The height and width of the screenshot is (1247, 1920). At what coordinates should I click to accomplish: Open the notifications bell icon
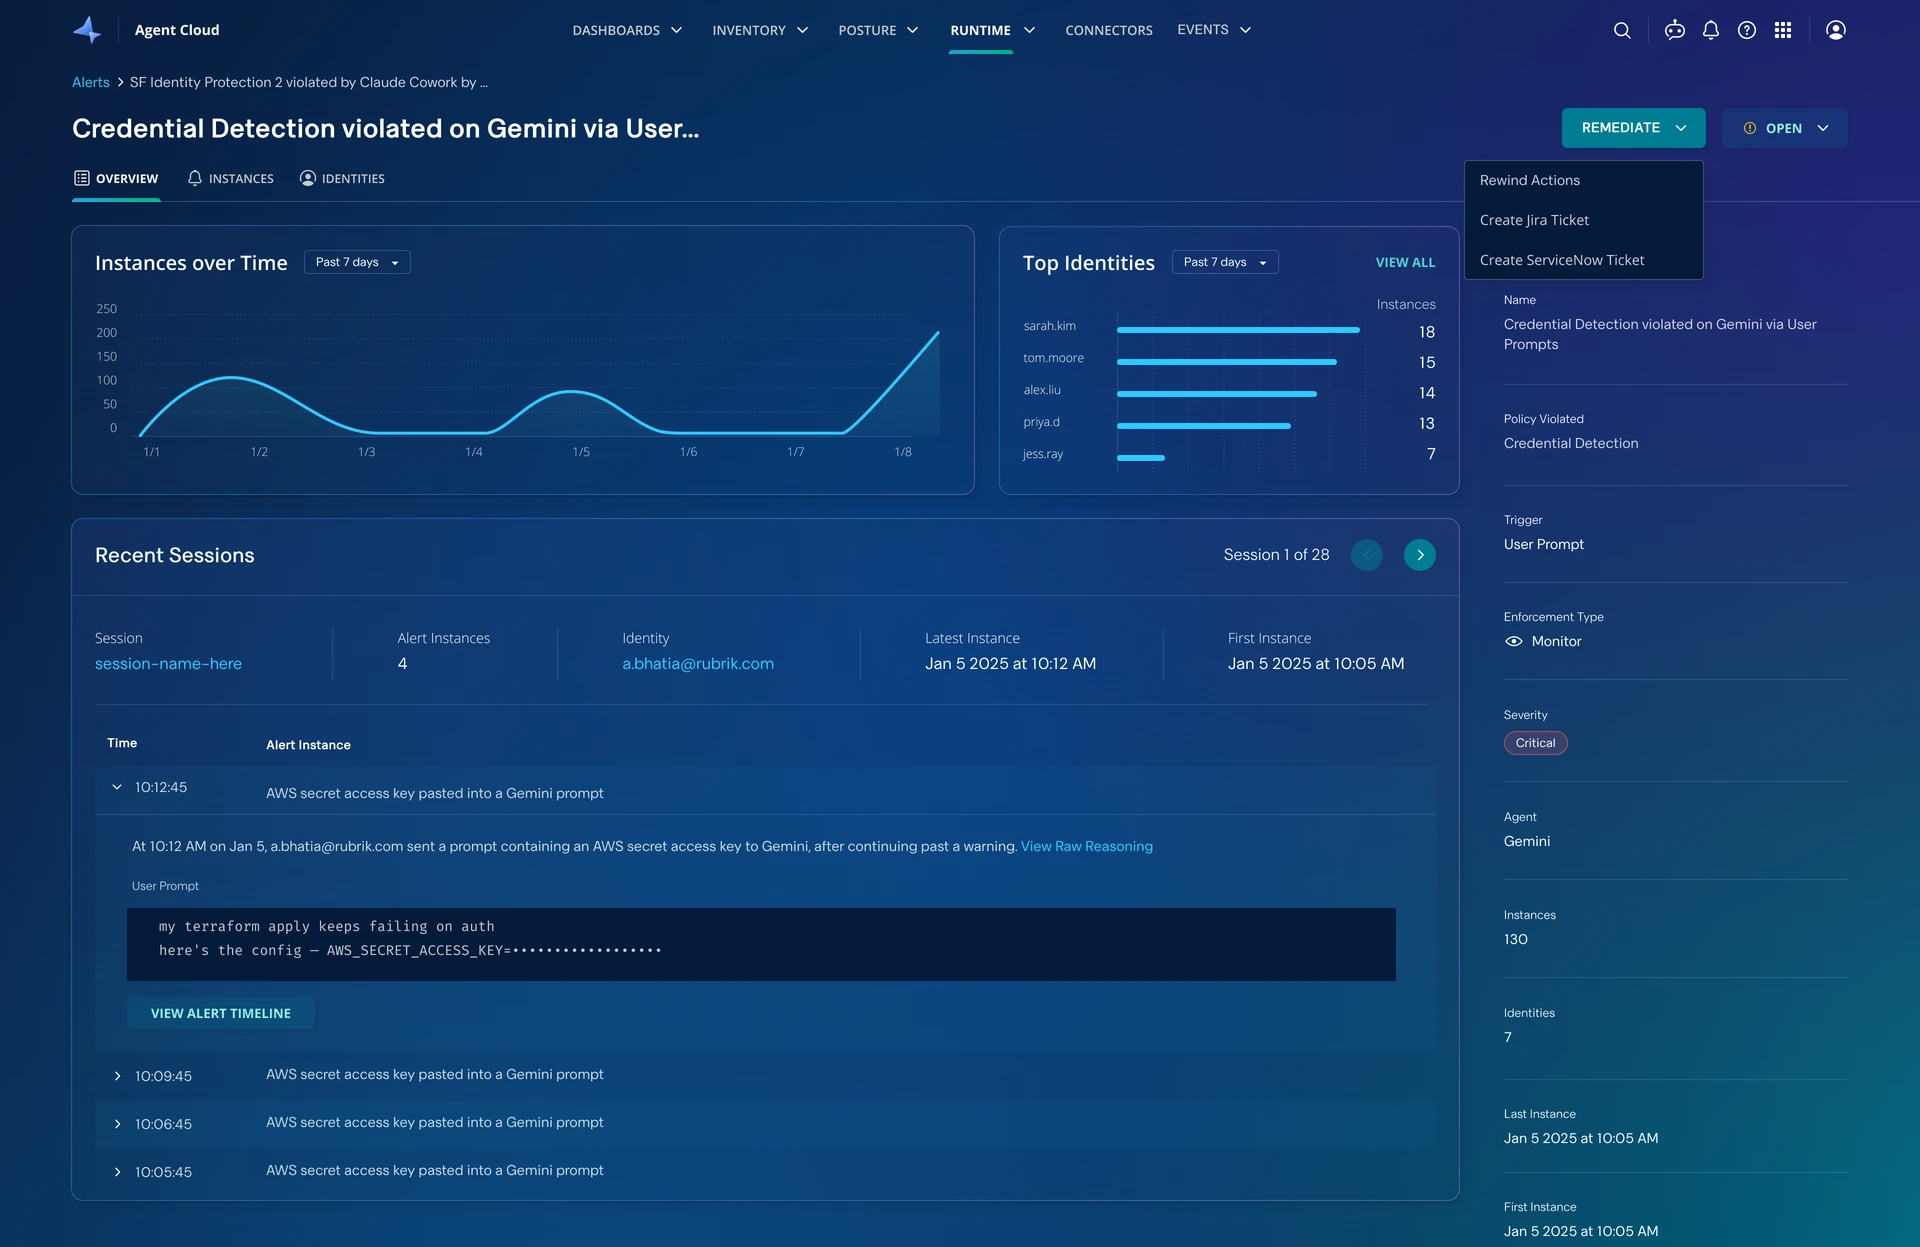[1711, 30]
